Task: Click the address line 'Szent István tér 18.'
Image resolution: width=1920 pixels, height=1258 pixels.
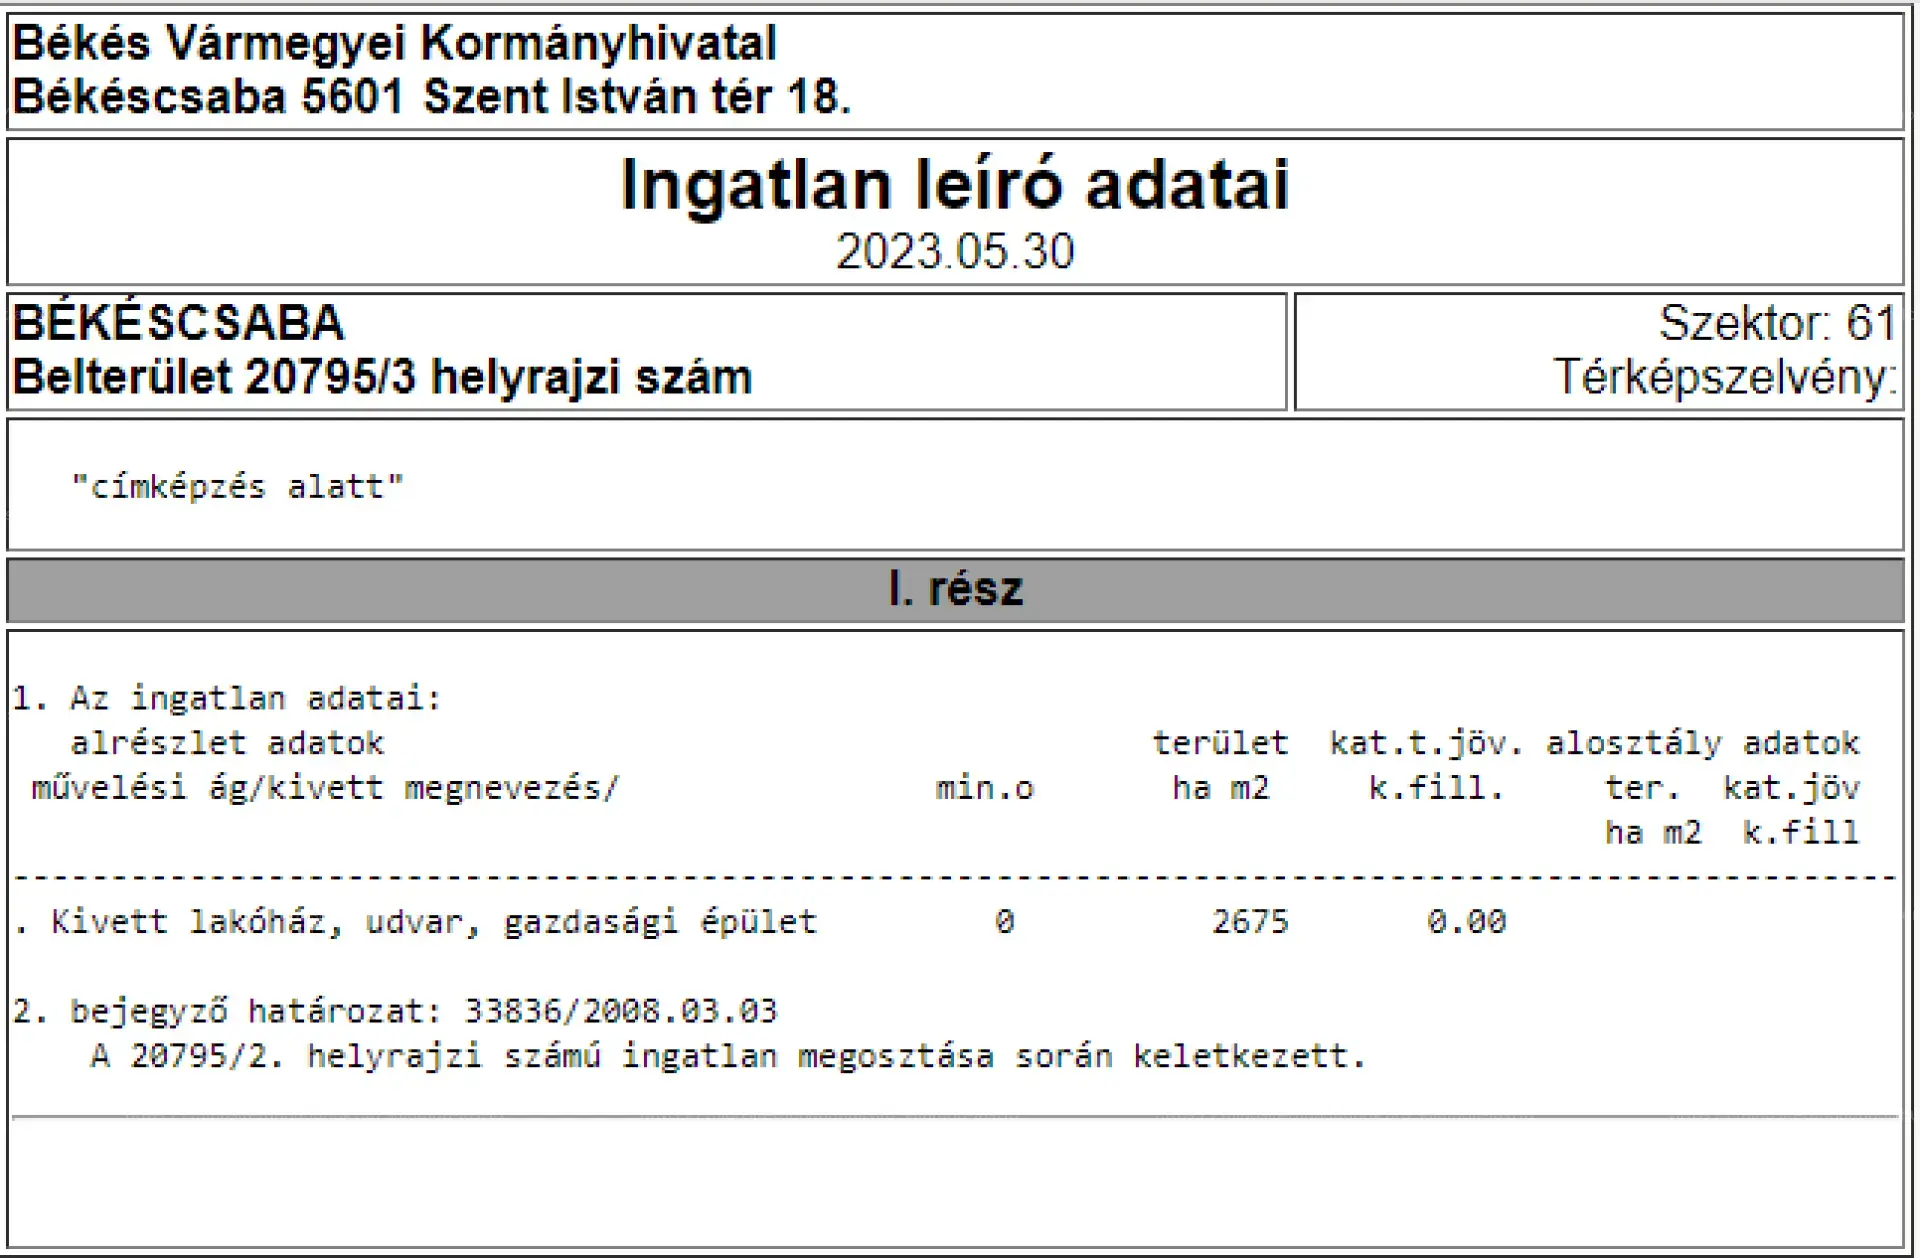Action: coord(636,98)
